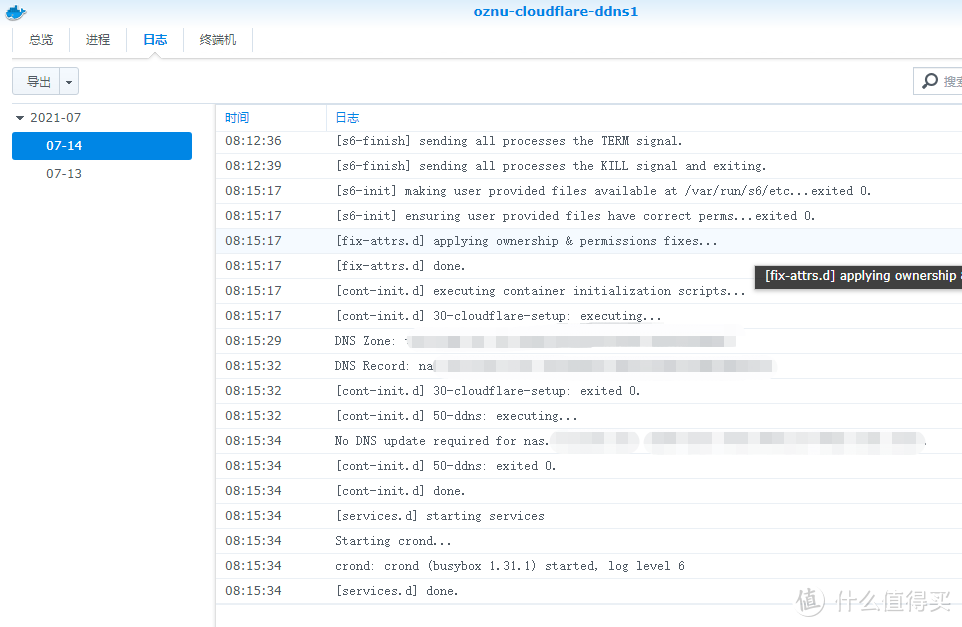Select the 'crond (busybox 1.31.1) started' row
962x627 pixels.
pos(589,566)
